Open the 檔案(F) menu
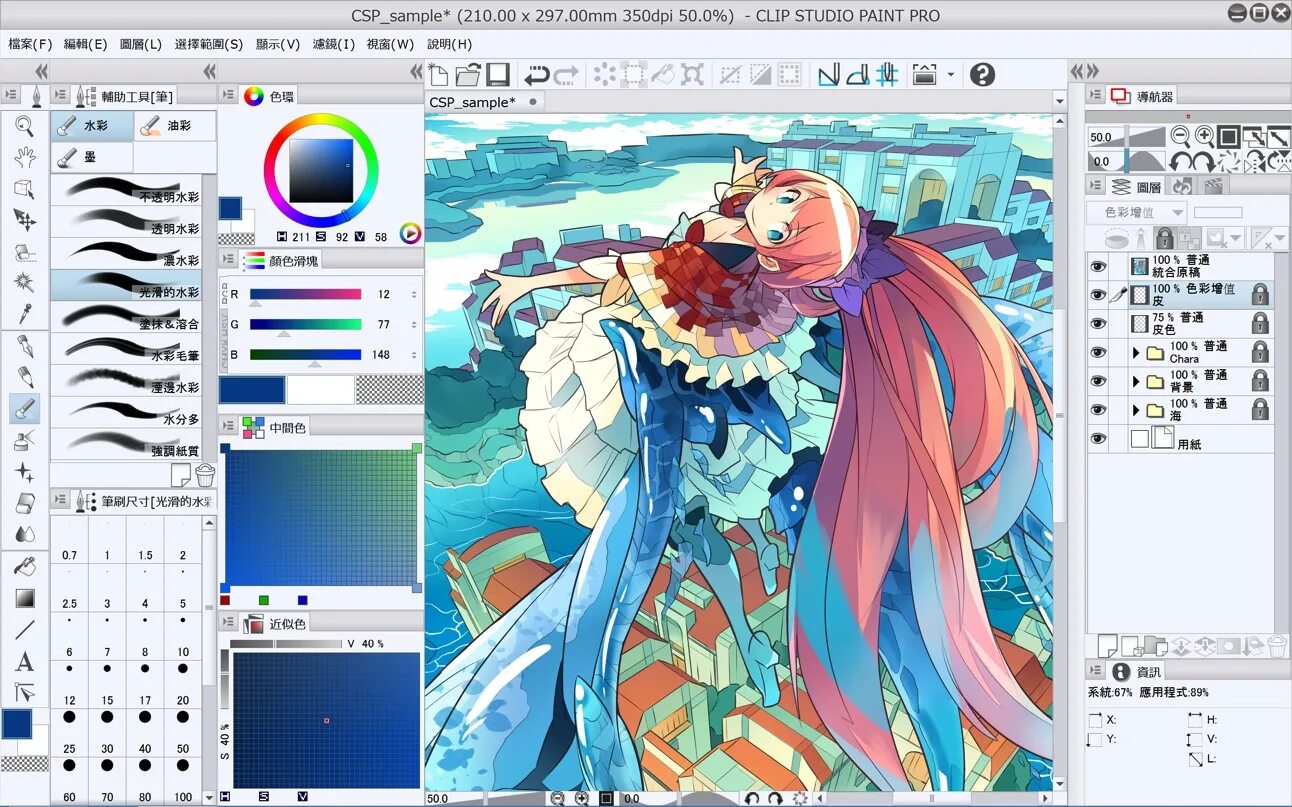Screen dimensions: 1292x807 coord(30,44)
